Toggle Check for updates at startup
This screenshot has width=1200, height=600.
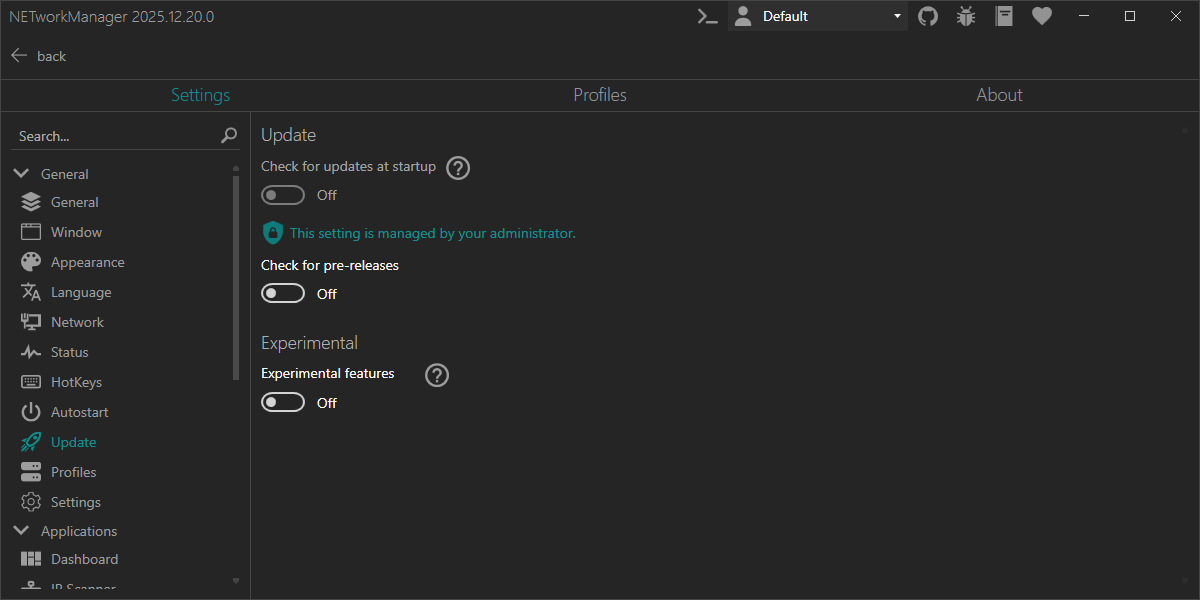(283, 195)
